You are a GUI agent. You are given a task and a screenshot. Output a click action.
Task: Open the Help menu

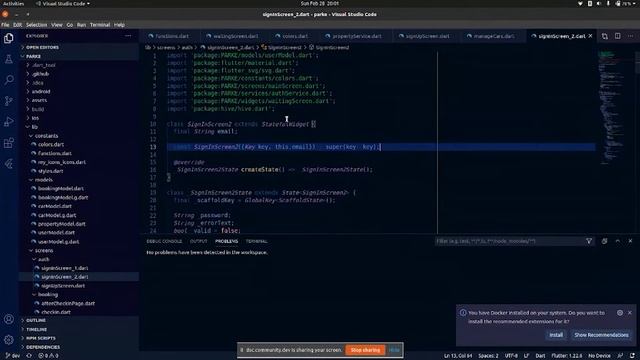(119, 25)
